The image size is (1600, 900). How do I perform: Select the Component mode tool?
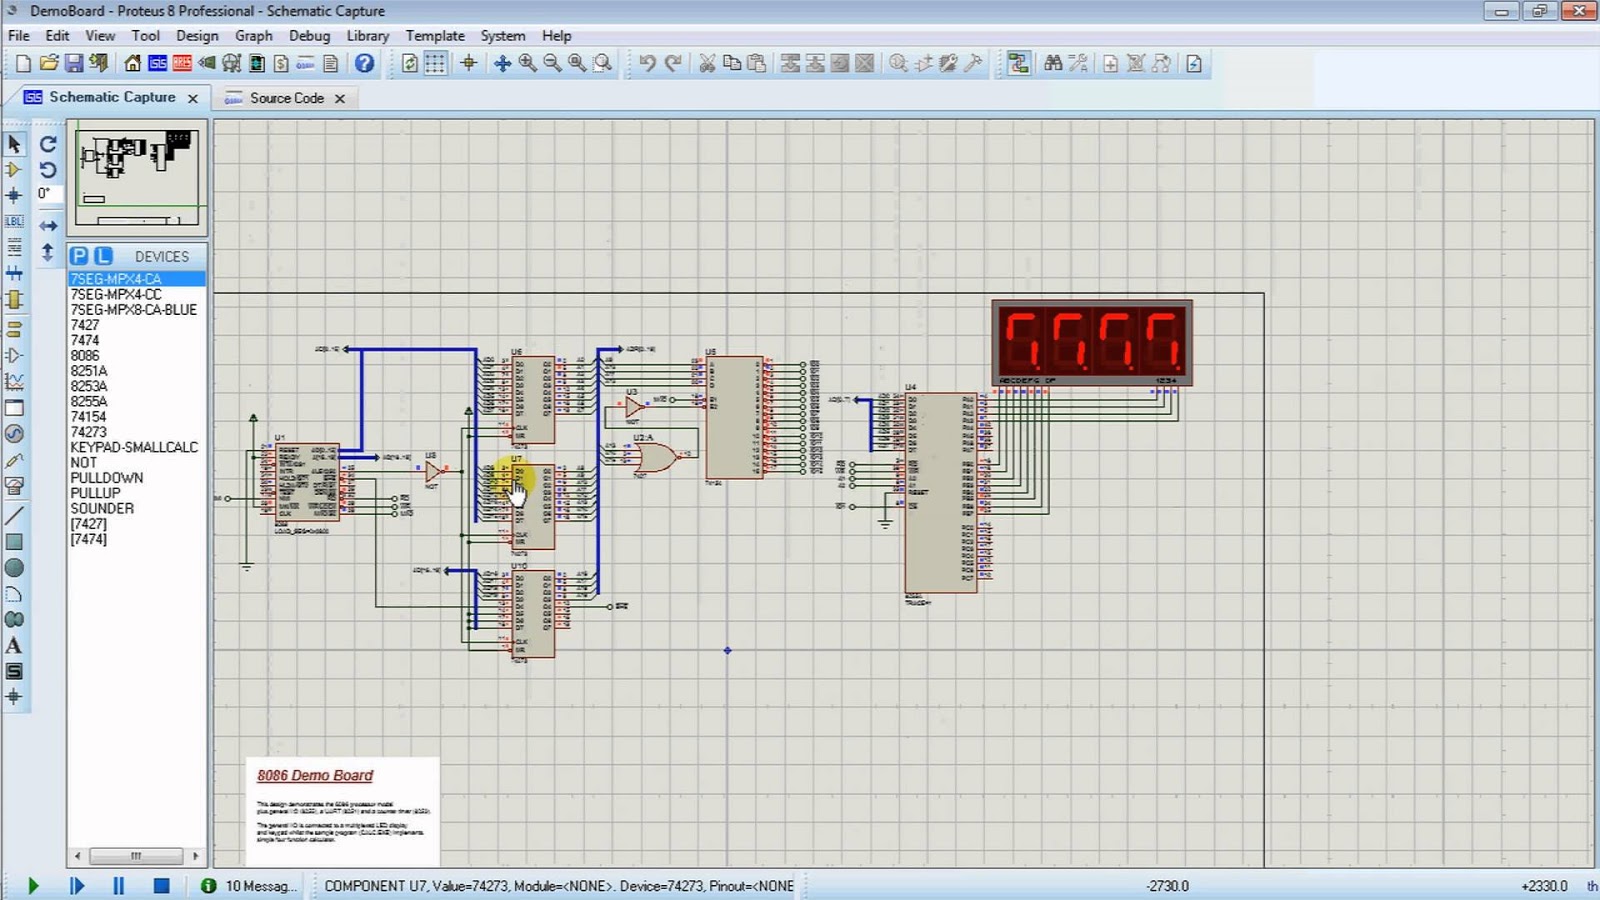(x=14, y=170)
